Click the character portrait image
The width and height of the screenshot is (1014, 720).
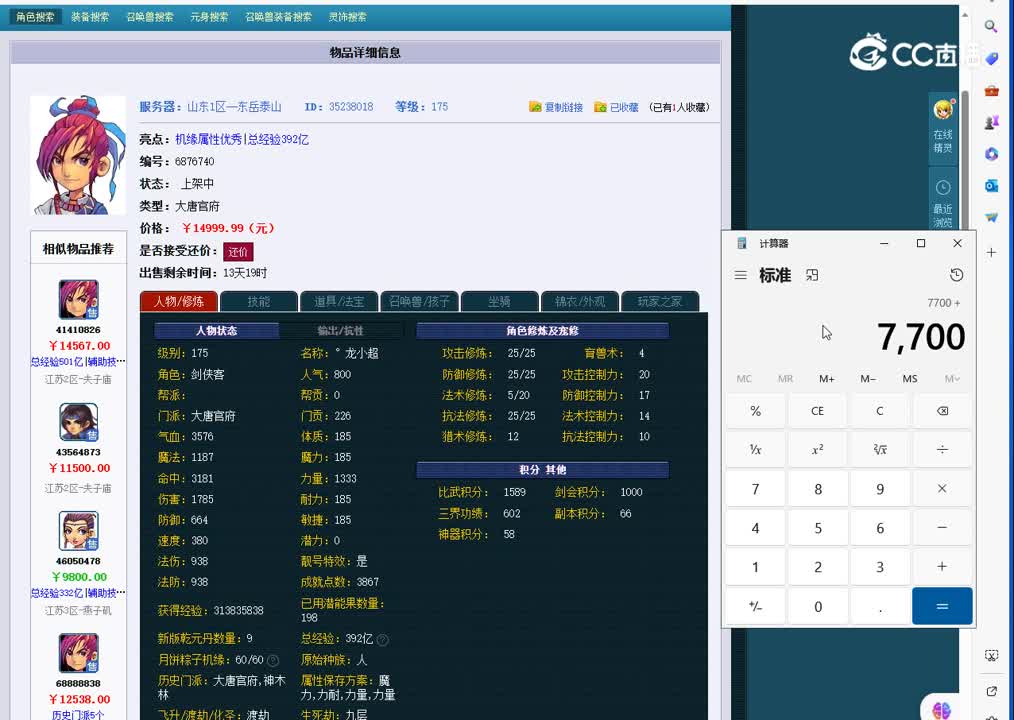(78, 155)
